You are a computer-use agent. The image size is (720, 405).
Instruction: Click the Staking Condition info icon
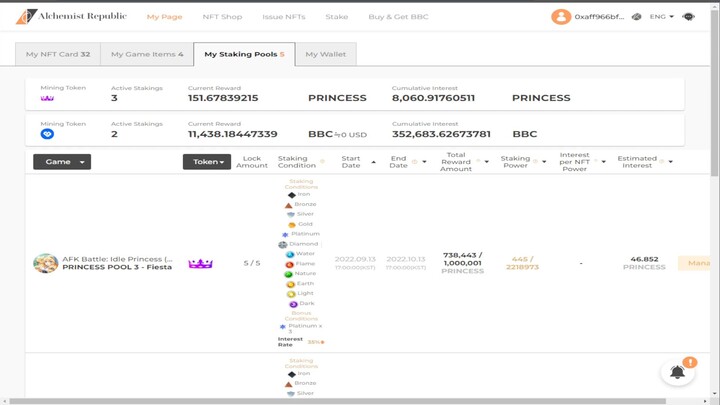point(322,162)
